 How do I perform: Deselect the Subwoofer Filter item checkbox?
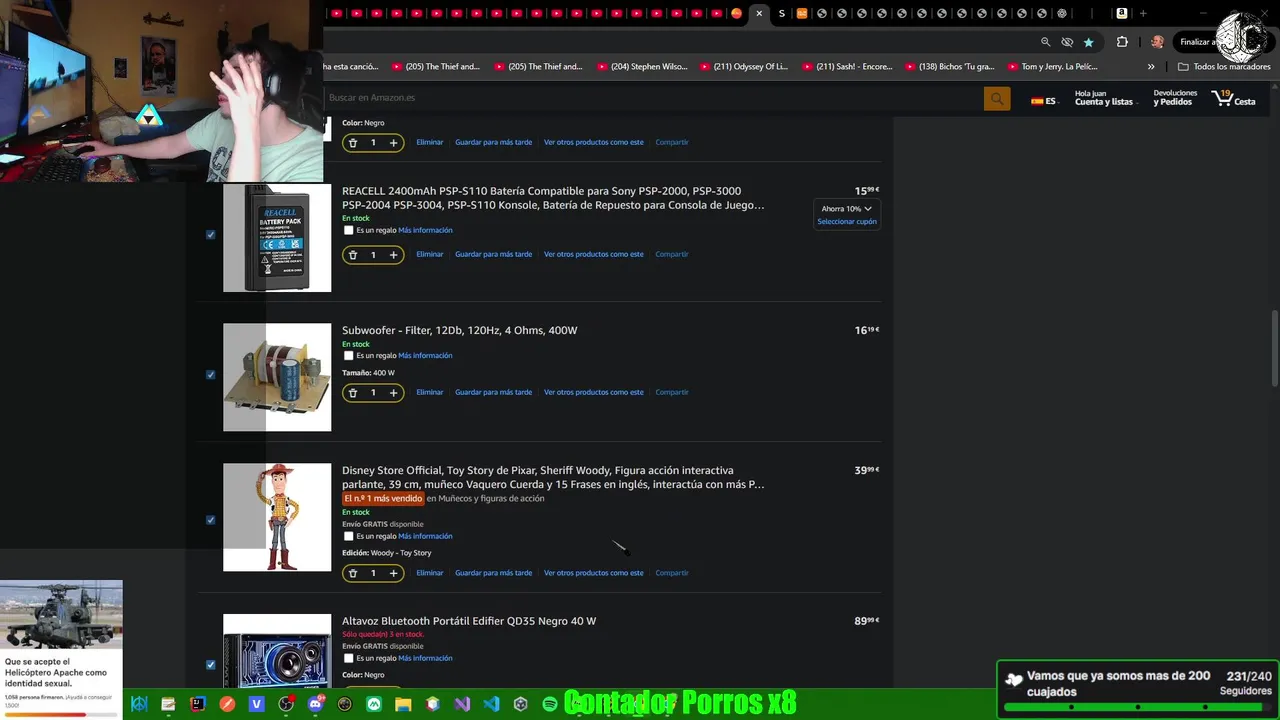[210, 375]
